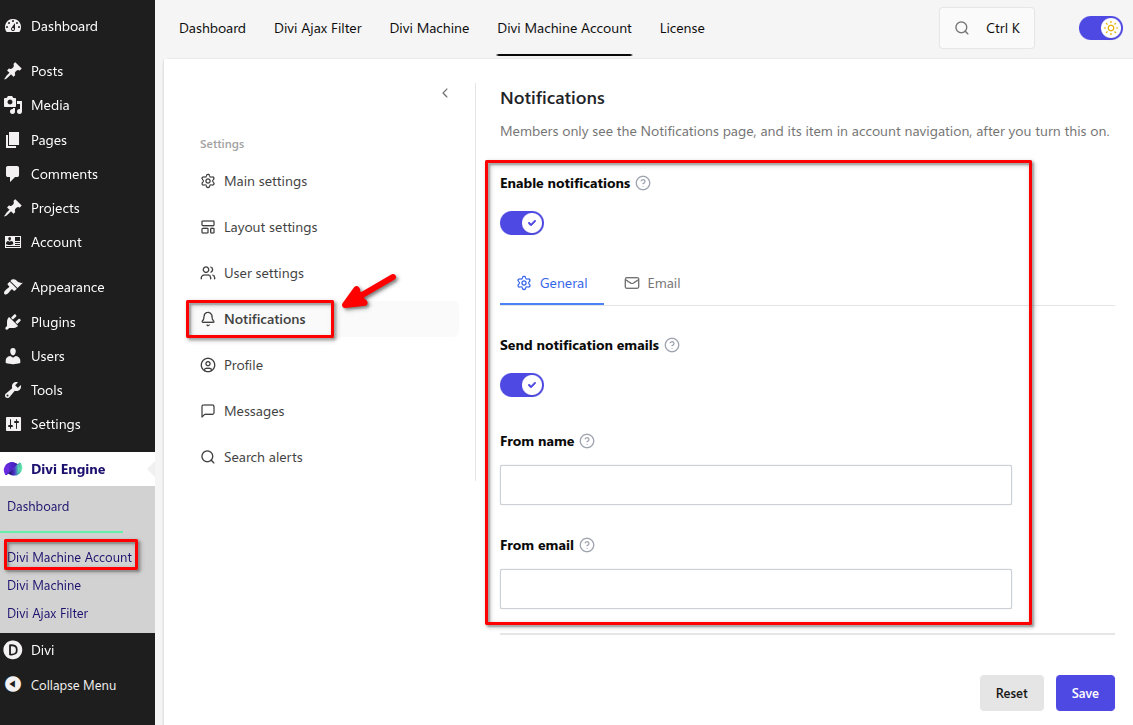Viewport: 1133px width, 725px height.
Task: Toggle the light/dark mode switch
Action: coord(1100,28)
